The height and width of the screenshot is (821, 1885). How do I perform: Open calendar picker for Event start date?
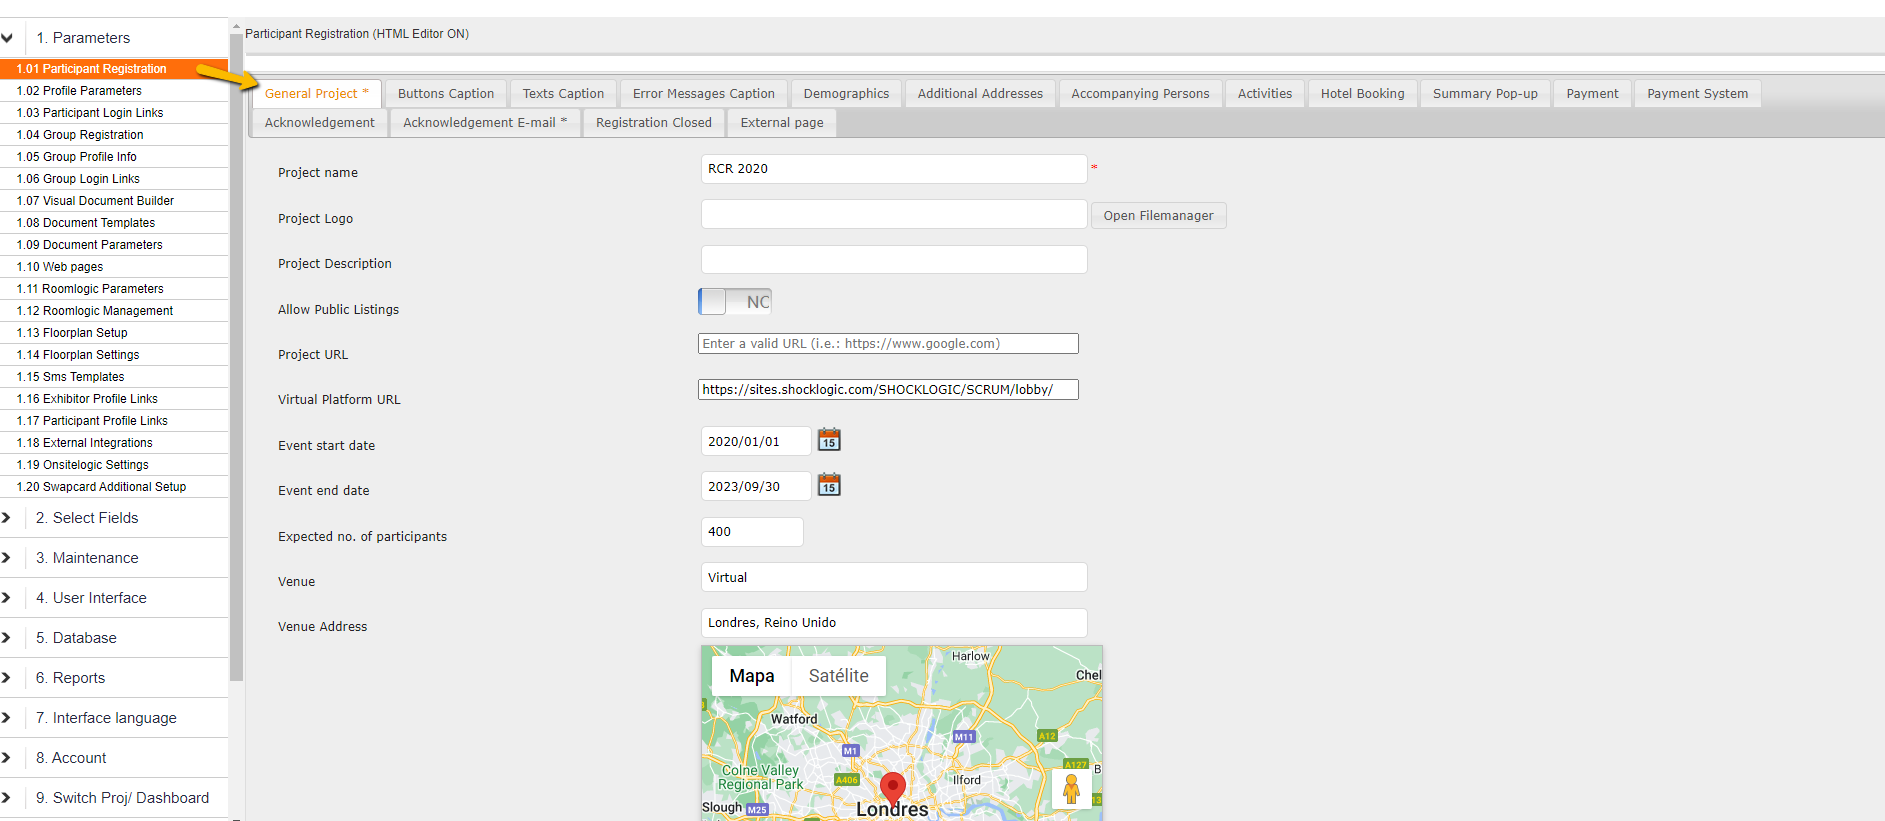tap(829, 440)
